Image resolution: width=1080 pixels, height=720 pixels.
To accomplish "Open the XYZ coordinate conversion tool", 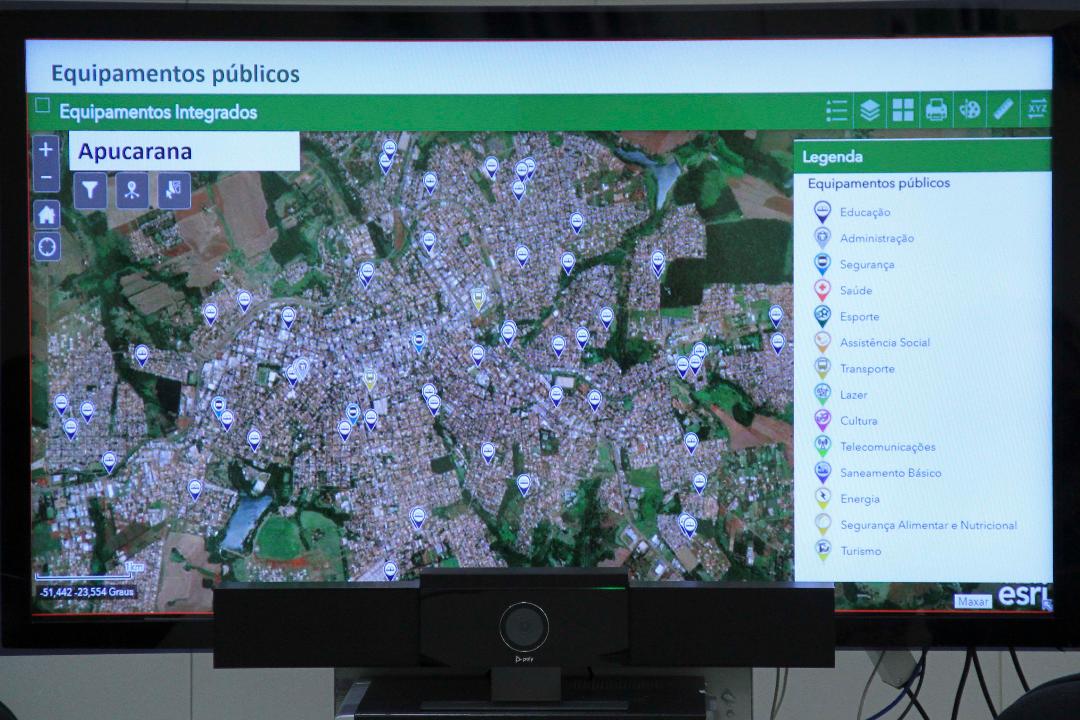I will [1037, 109].
